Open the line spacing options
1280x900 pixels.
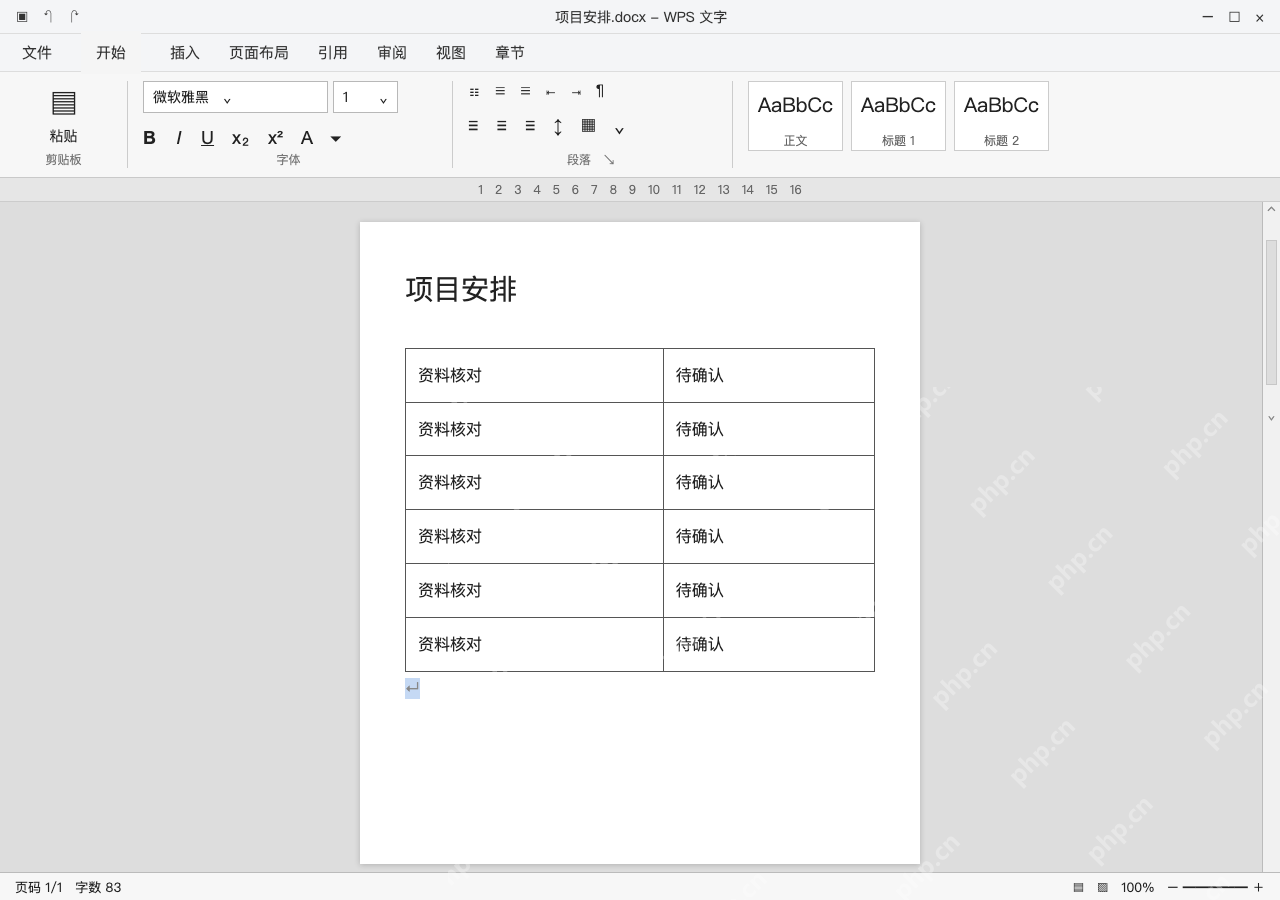558,126
